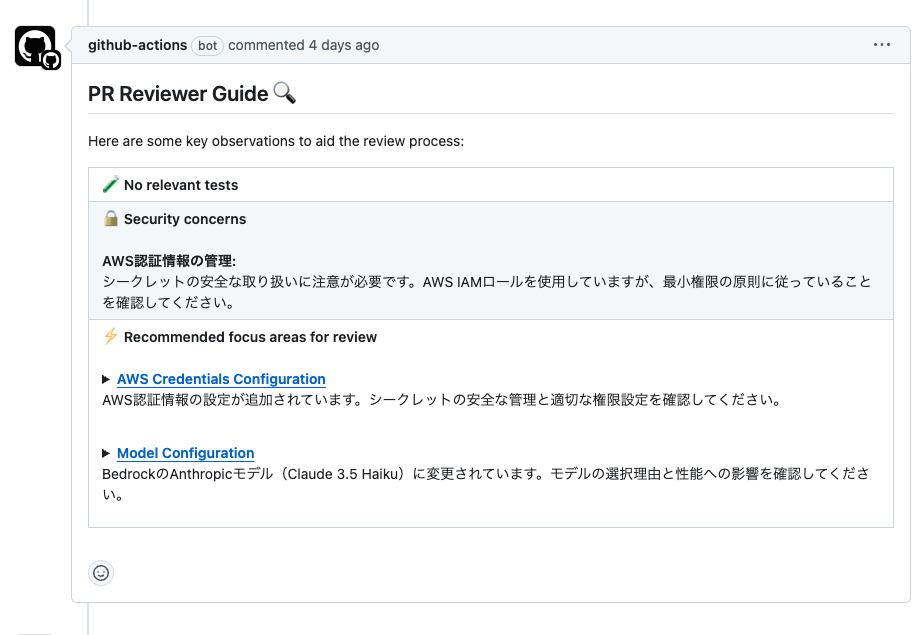The image size is (918, 635).
Task: Click the 'bot' badge label
Action: pyautogui.click(x=207, y=45)
